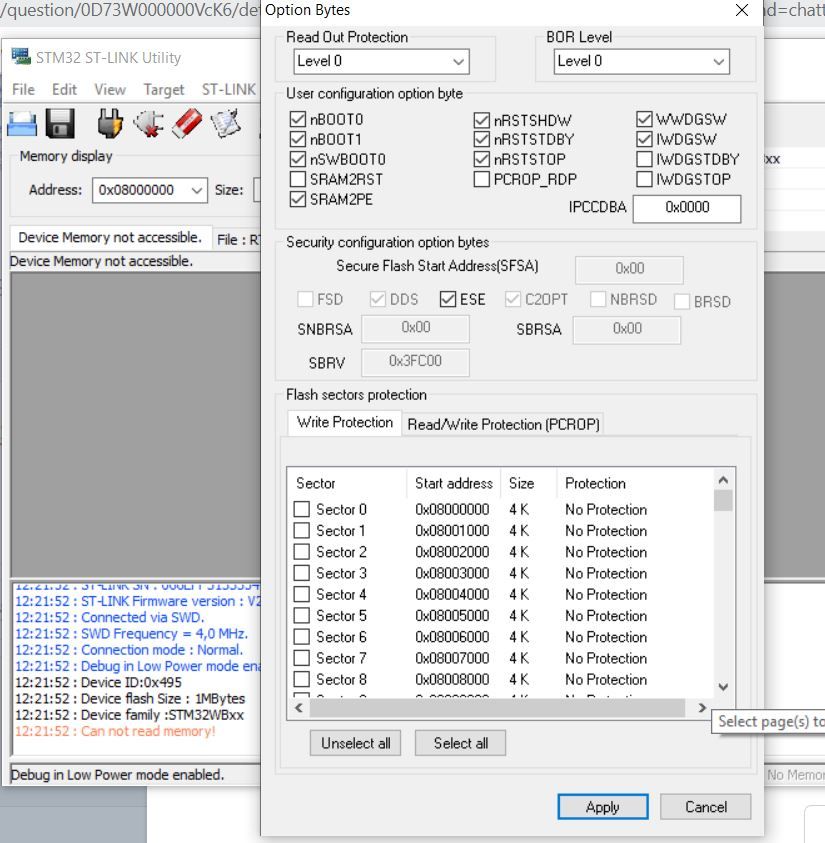
Task: Click the Full chip erase eraser icon
Action: click(x=187, y=123)
